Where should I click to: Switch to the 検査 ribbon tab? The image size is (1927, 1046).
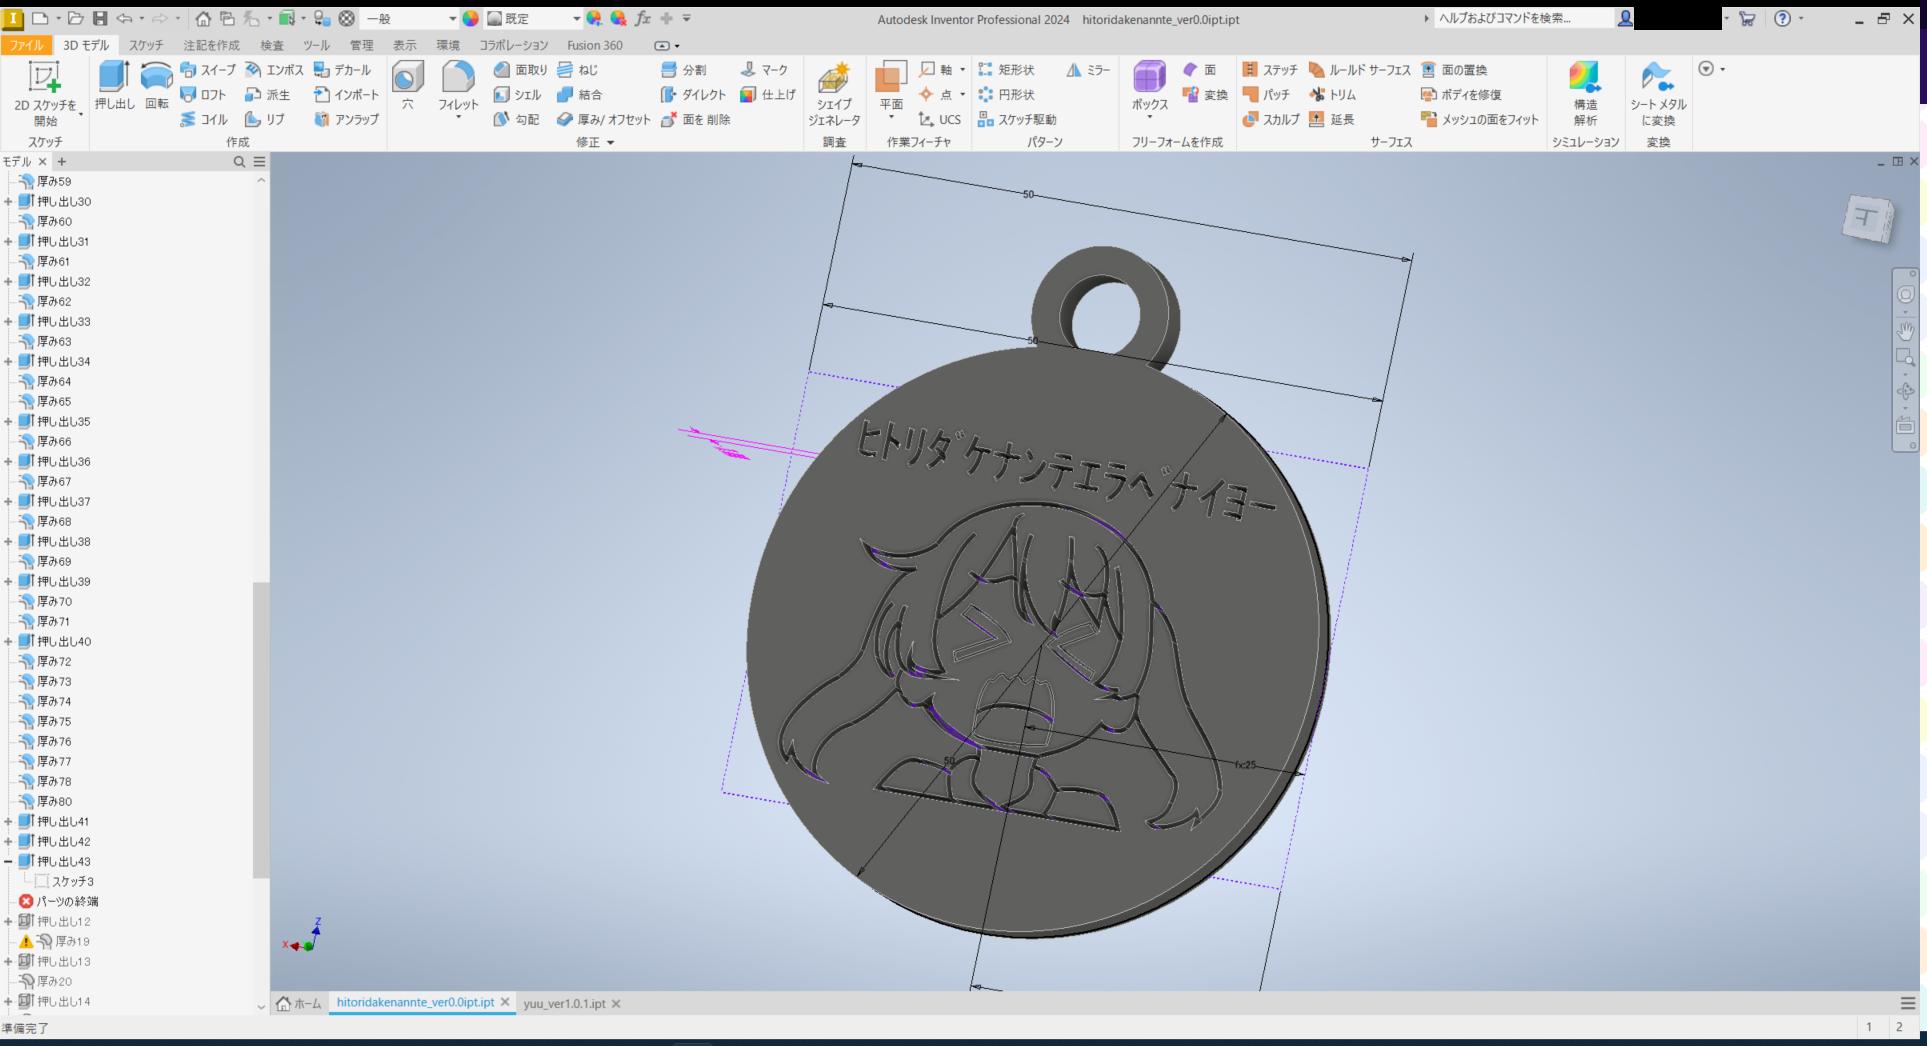pos(272,45)
